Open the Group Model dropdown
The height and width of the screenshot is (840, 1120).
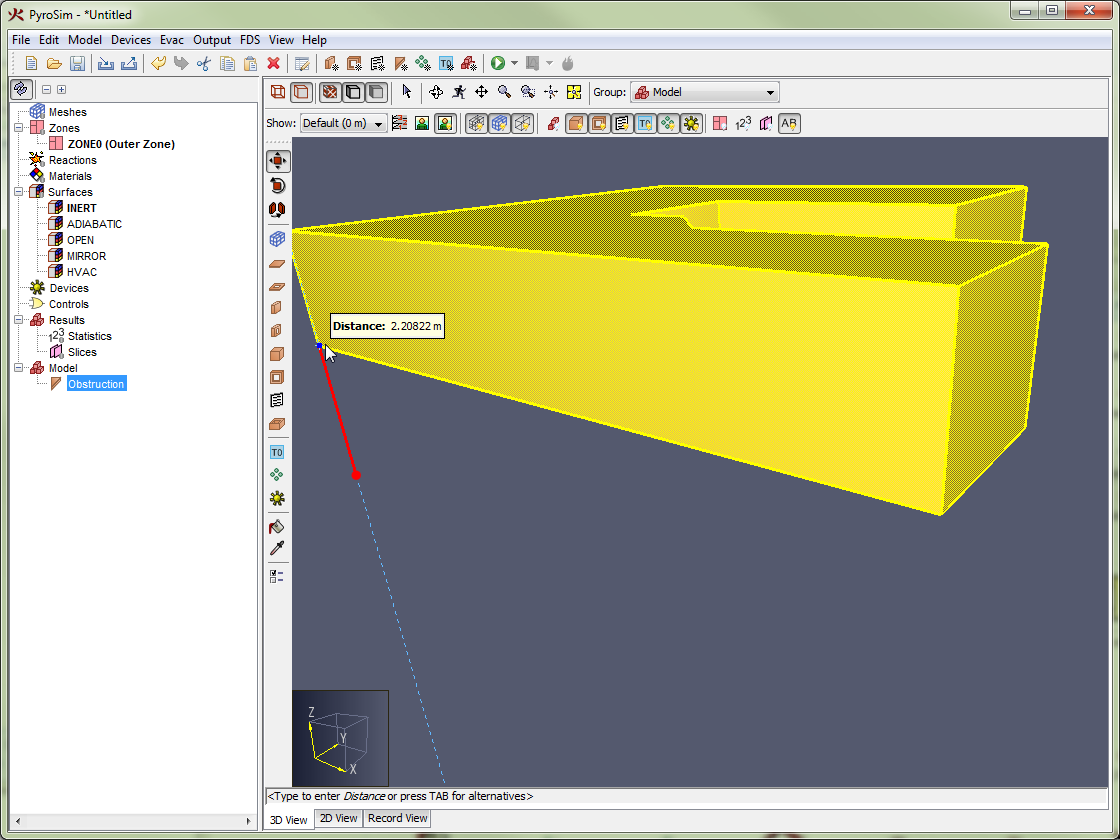(704, 92)
